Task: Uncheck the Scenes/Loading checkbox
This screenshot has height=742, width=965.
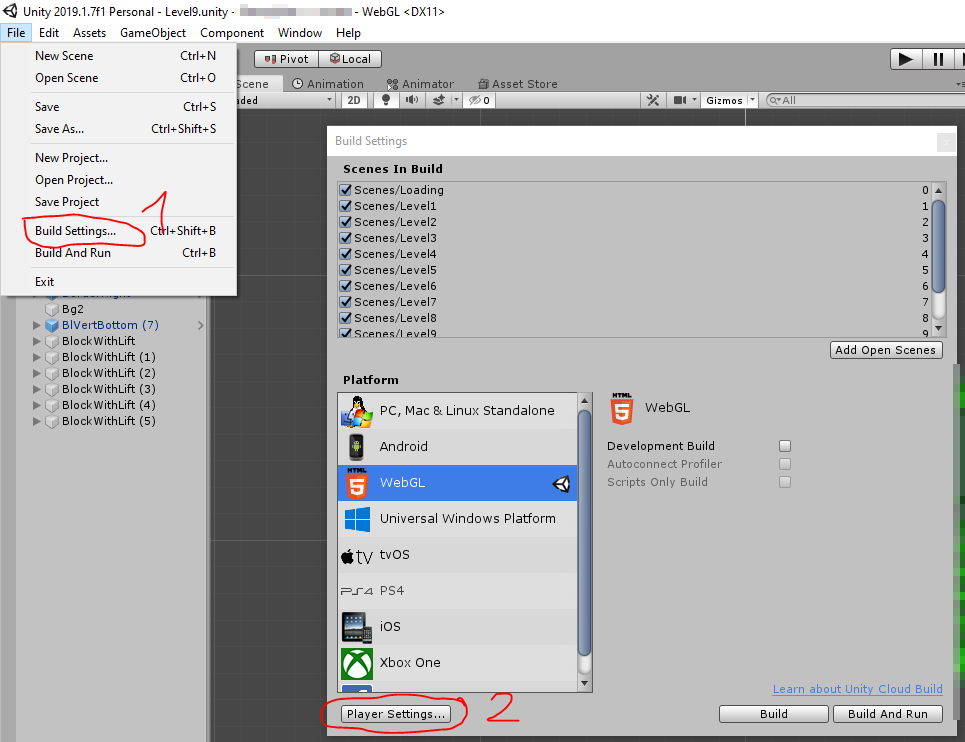Action: click(x=346, y=190)
